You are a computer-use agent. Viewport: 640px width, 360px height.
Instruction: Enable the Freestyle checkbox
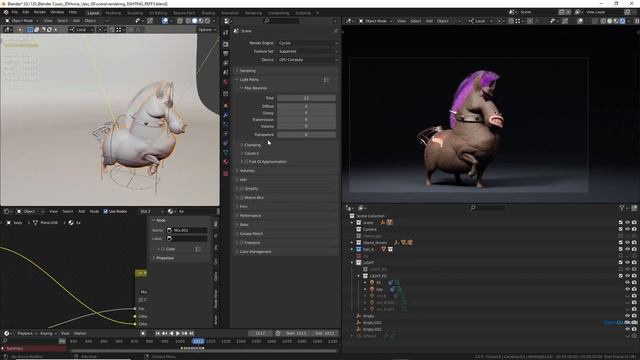point(242,243)
